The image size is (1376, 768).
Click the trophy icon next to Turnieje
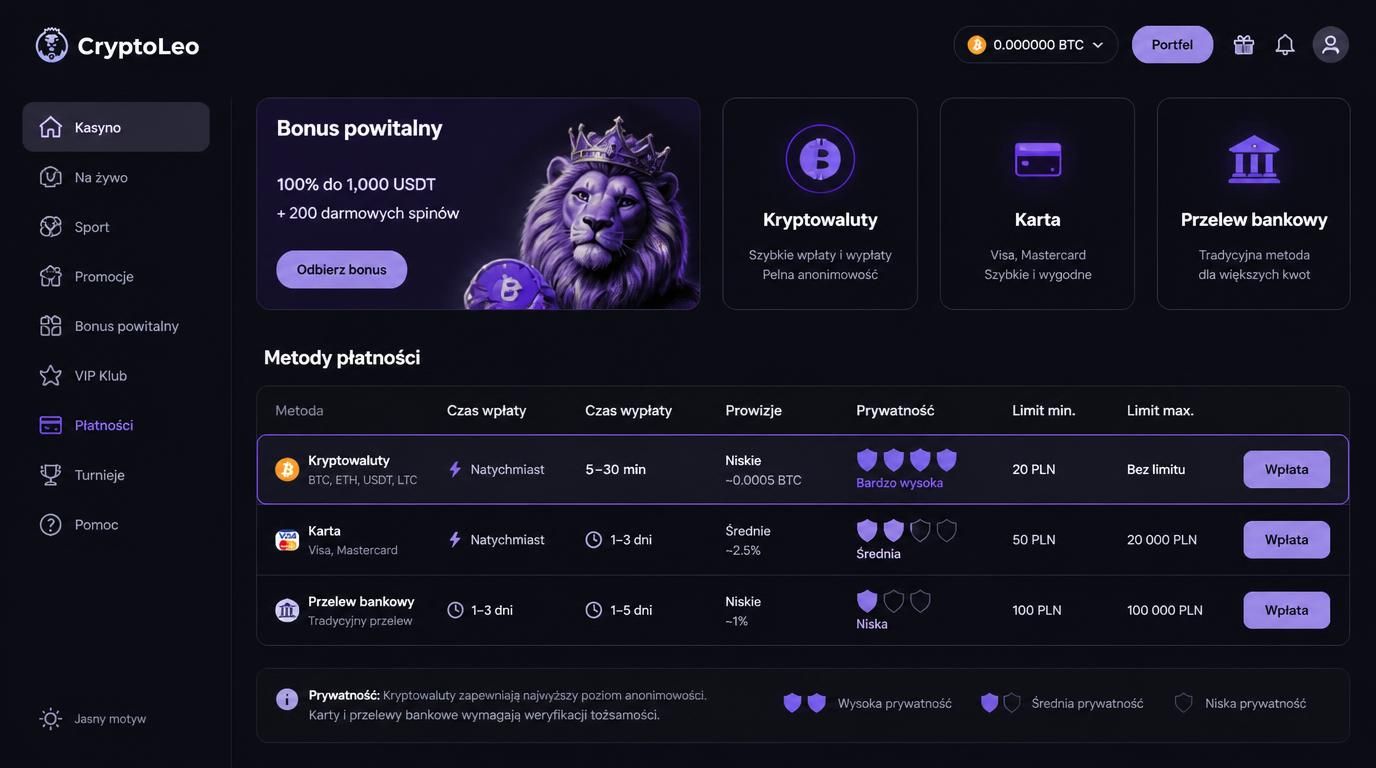[x=51, y=475]
